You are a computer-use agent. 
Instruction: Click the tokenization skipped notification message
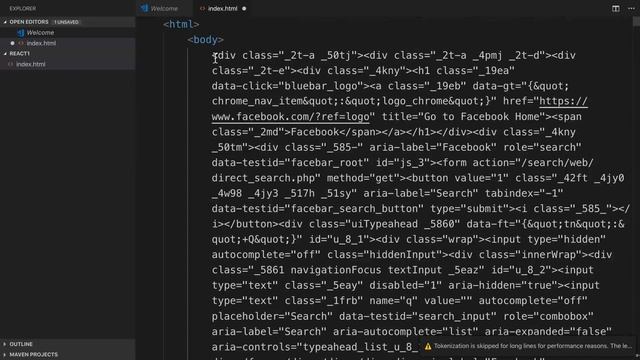tap(533, 346)
